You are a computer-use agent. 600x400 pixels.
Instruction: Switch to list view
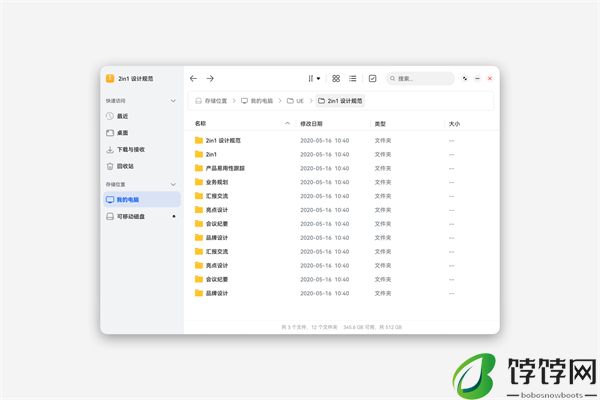coord(353,78)
